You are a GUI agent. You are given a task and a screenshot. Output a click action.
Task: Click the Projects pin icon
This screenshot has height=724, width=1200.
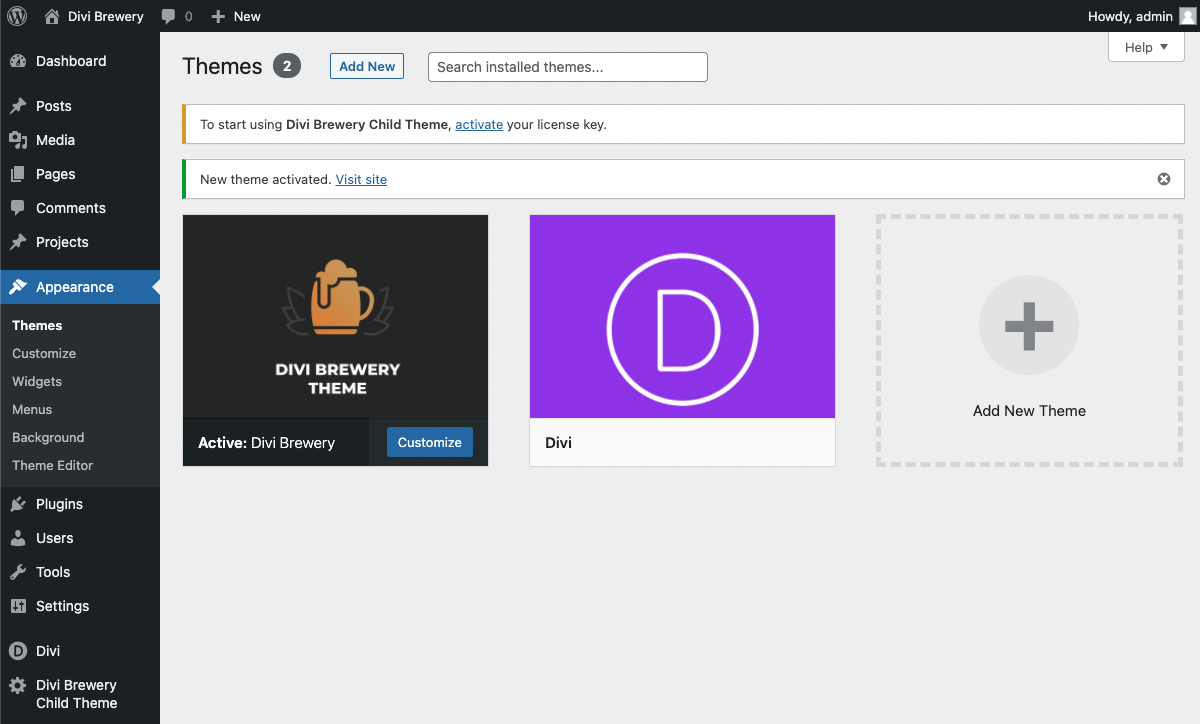(18, 242)
